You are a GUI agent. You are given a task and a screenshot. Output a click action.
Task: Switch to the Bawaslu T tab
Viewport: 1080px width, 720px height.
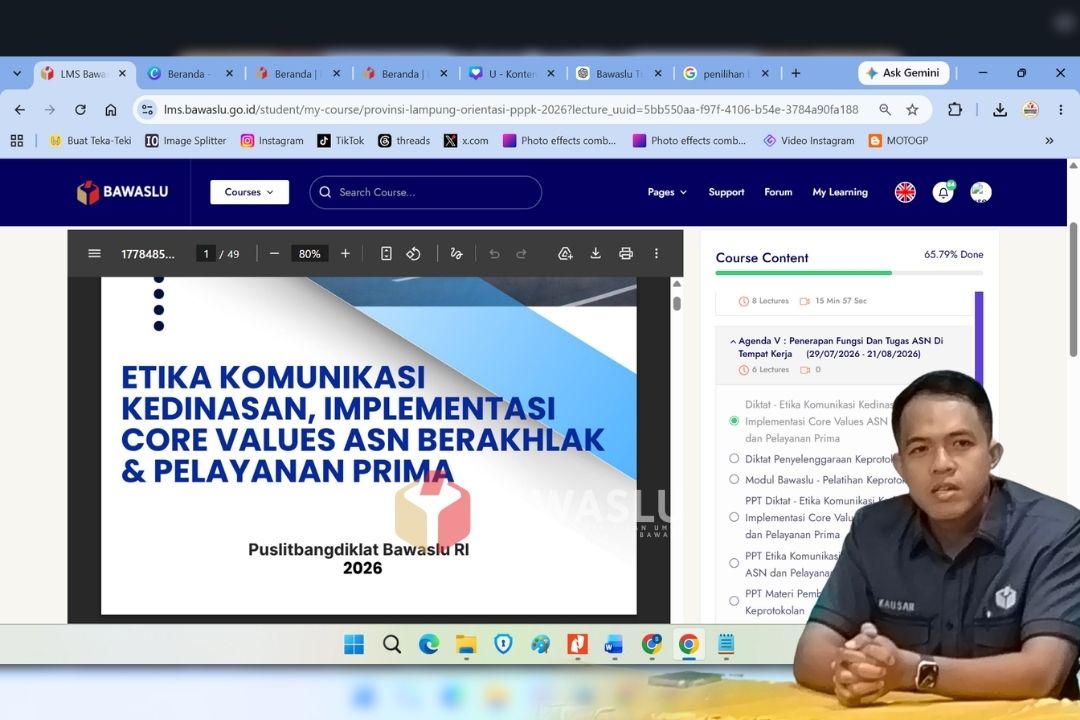[x=619, y=74]
